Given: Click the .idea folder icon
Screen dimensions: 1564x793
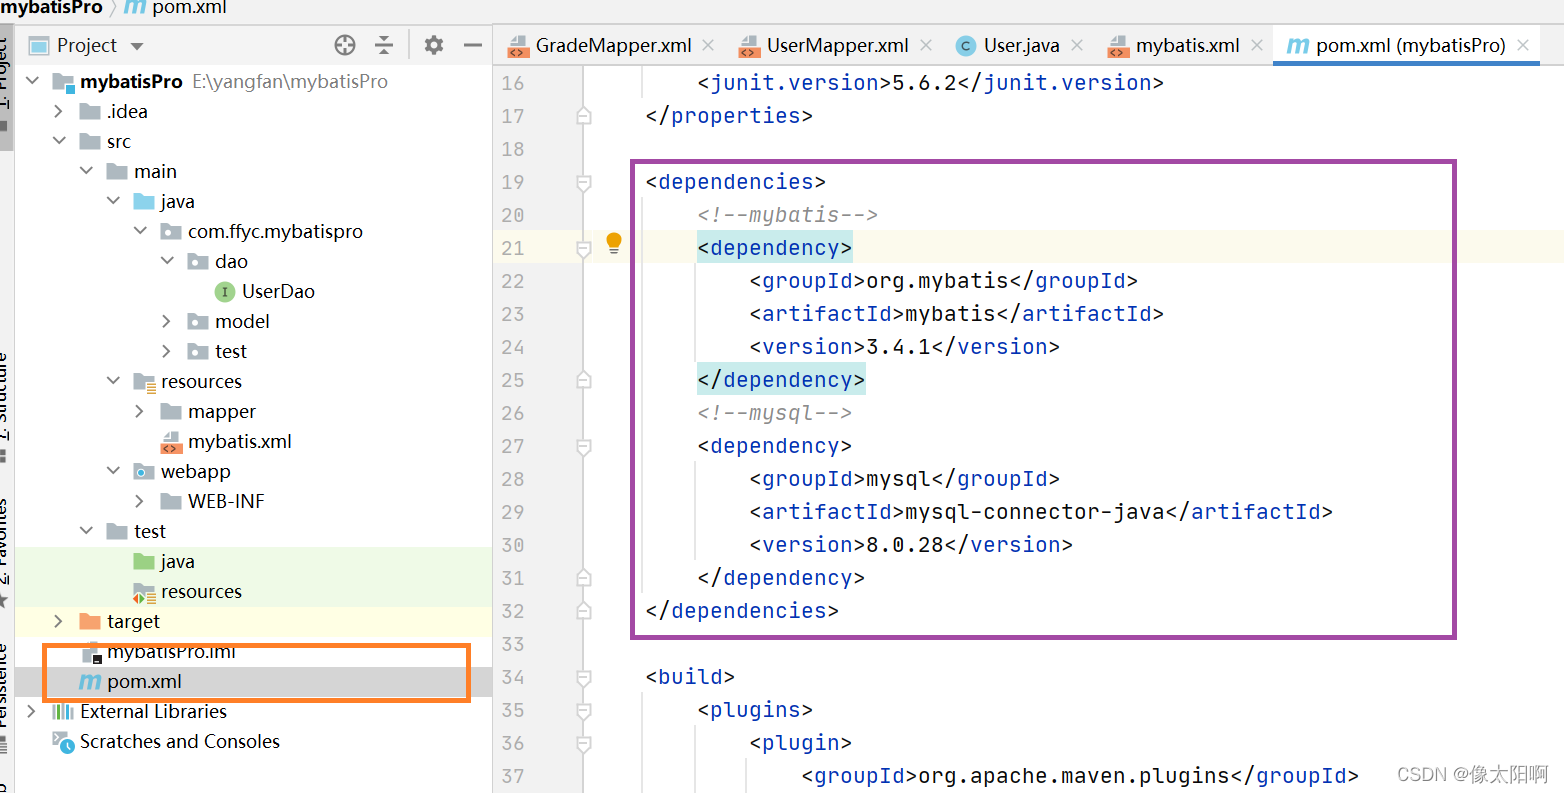Looking at the screenshot, I should tap(90, 111).
